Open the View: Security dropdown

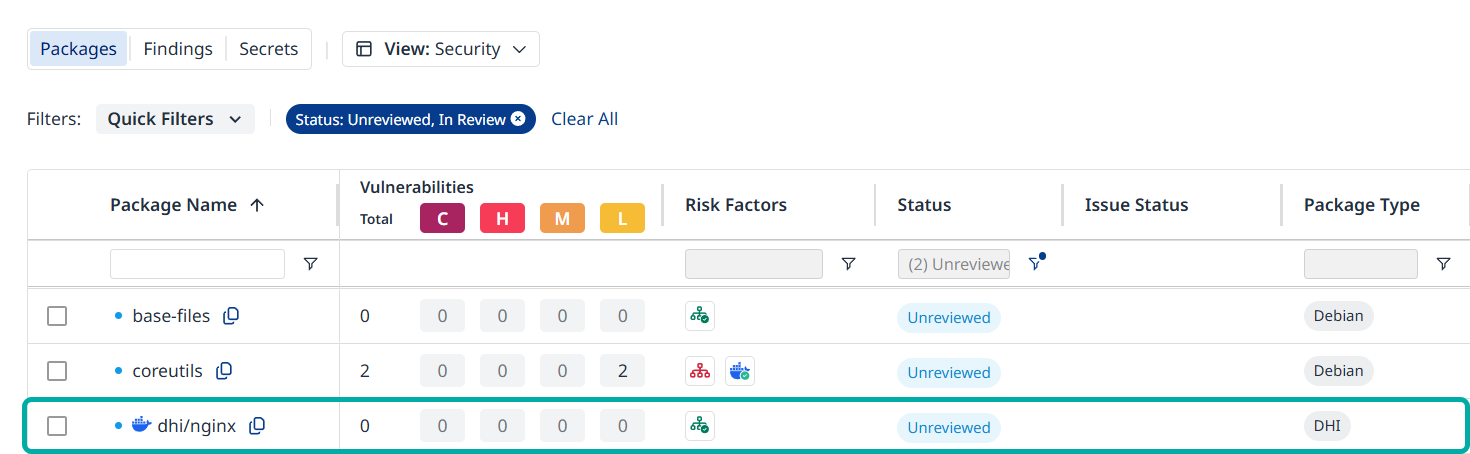441,49
